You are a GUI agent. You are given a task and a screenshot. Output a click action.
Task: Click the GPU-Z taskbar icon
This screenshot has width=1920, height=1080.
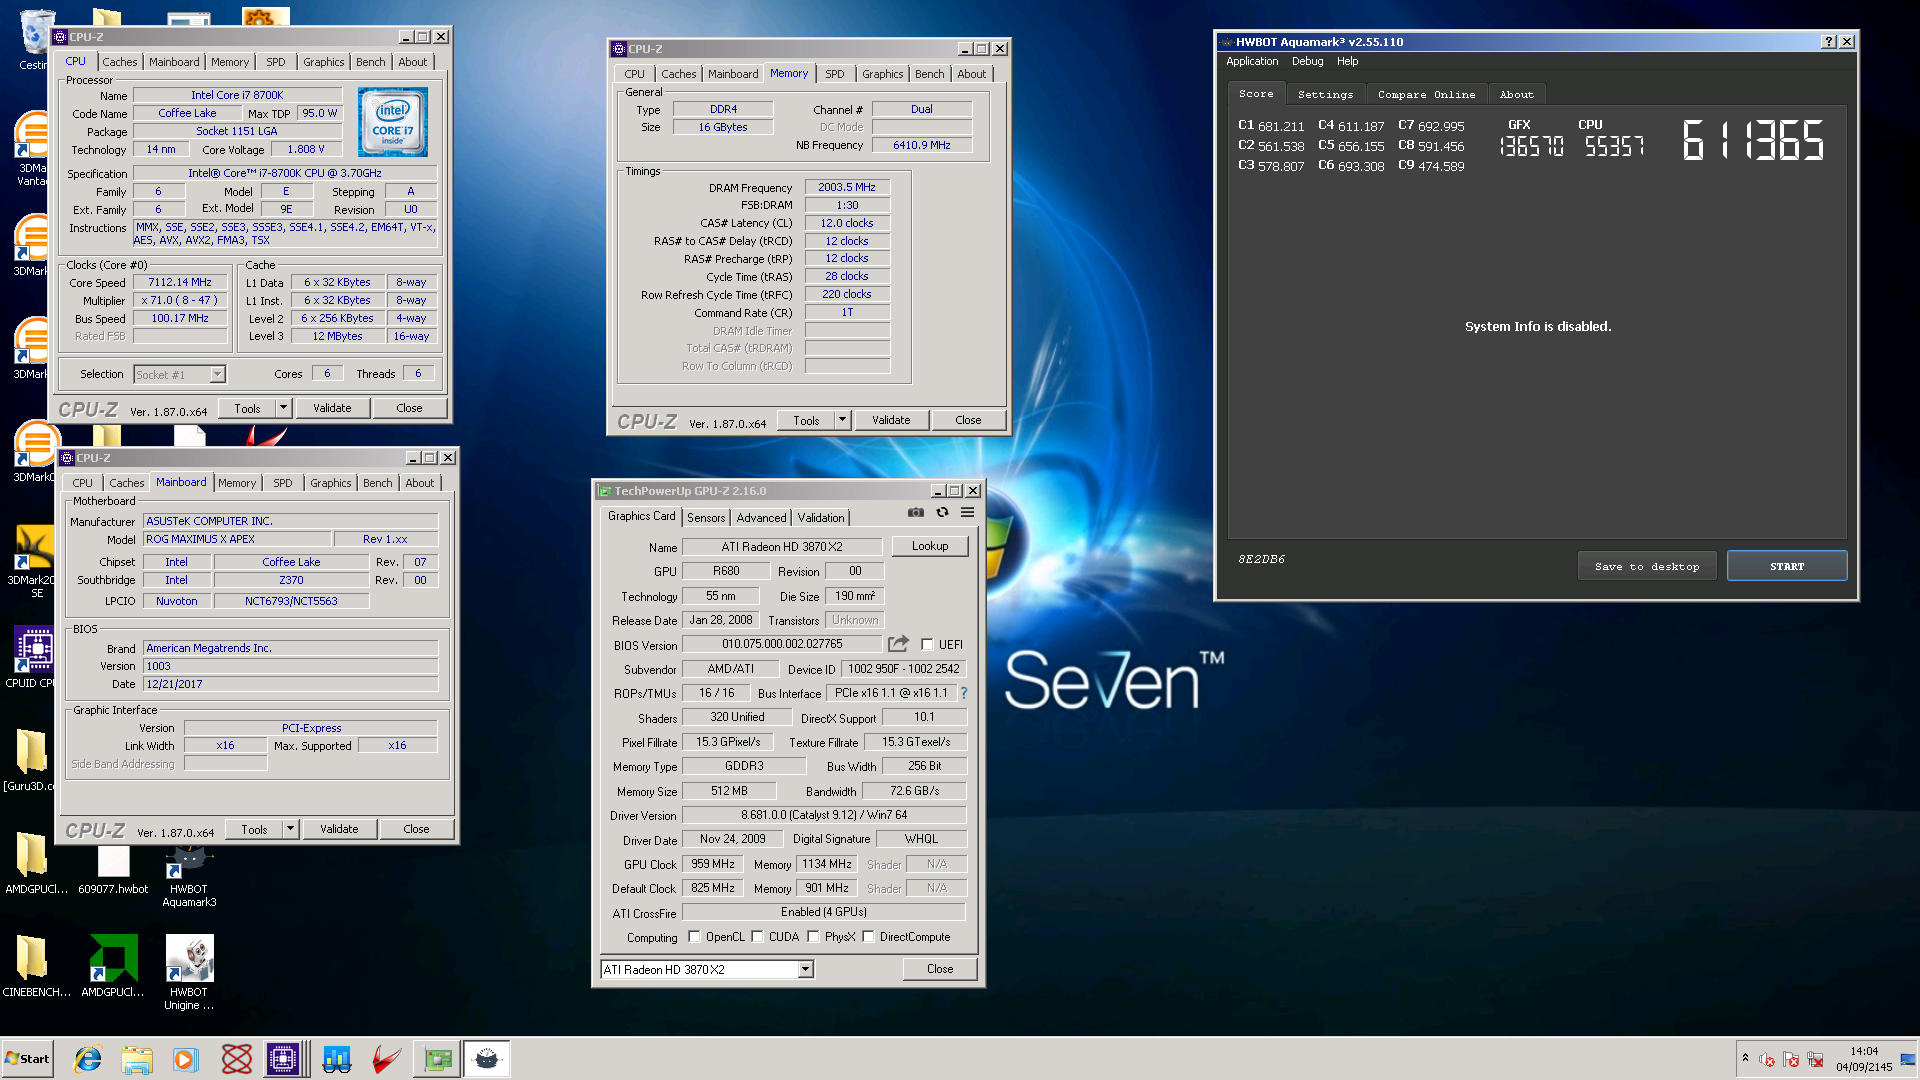point(438,1059)
